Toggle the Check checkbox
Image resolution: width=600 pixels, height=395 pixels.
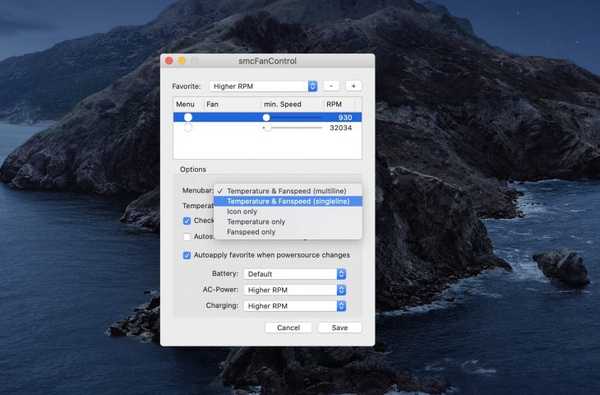(187, 221)
